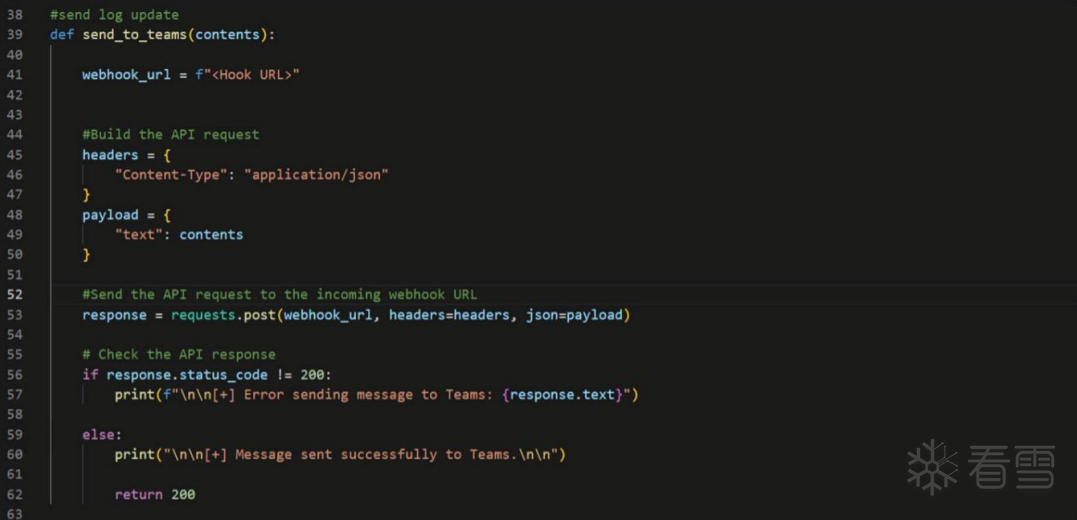Click the webhook_url variable on line 41
This screenshot has width=1077, height=520.
pyautogui.click(x=126, y=74)
